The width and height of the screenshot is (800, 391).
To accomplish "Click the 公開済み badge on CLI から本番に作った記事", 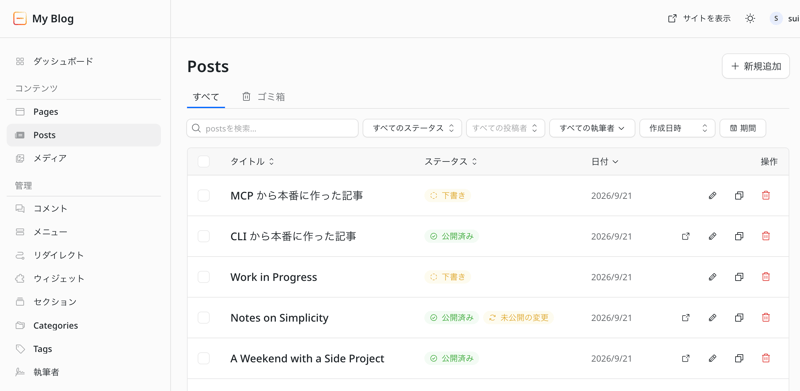I will (452, 236).
